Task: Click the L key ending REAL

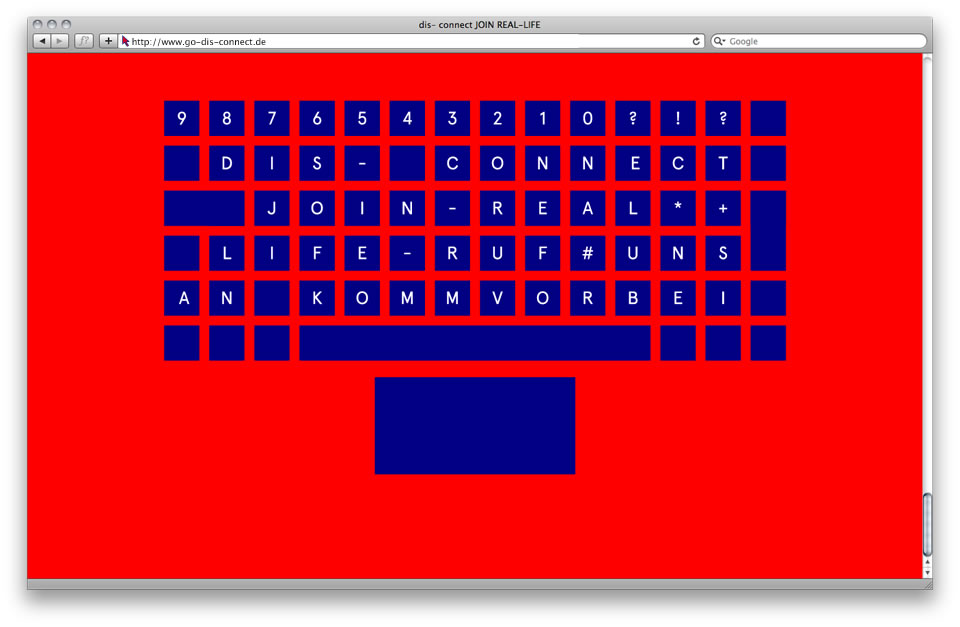Action: click(632, 208)
